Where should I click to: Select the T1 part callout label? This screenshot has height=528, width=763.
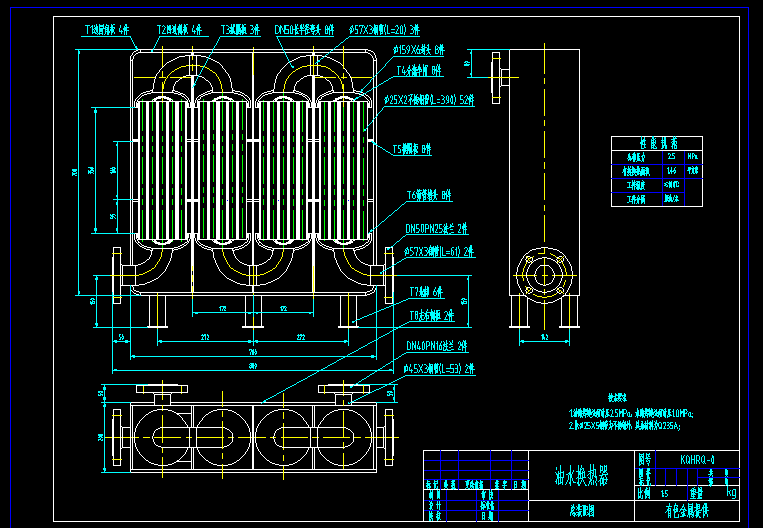pos(108,30)
